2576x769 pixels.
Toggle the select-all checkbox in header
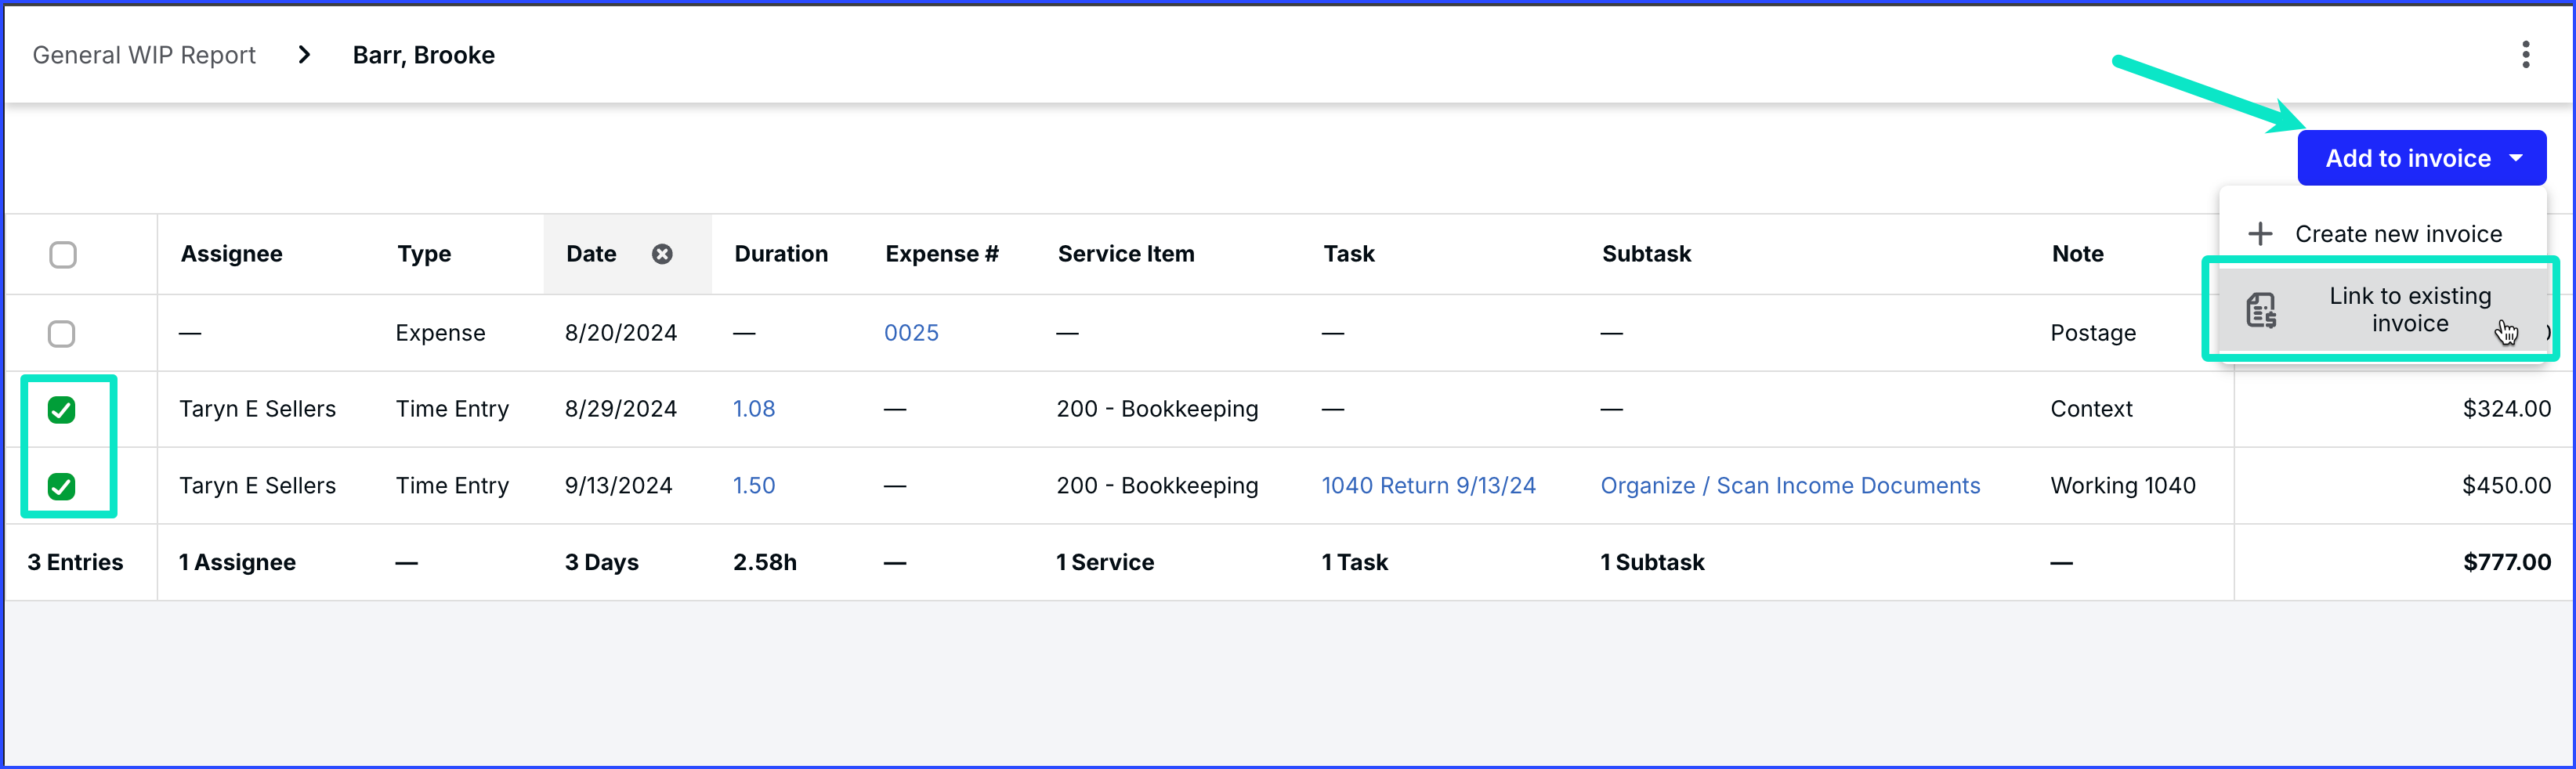63,255
